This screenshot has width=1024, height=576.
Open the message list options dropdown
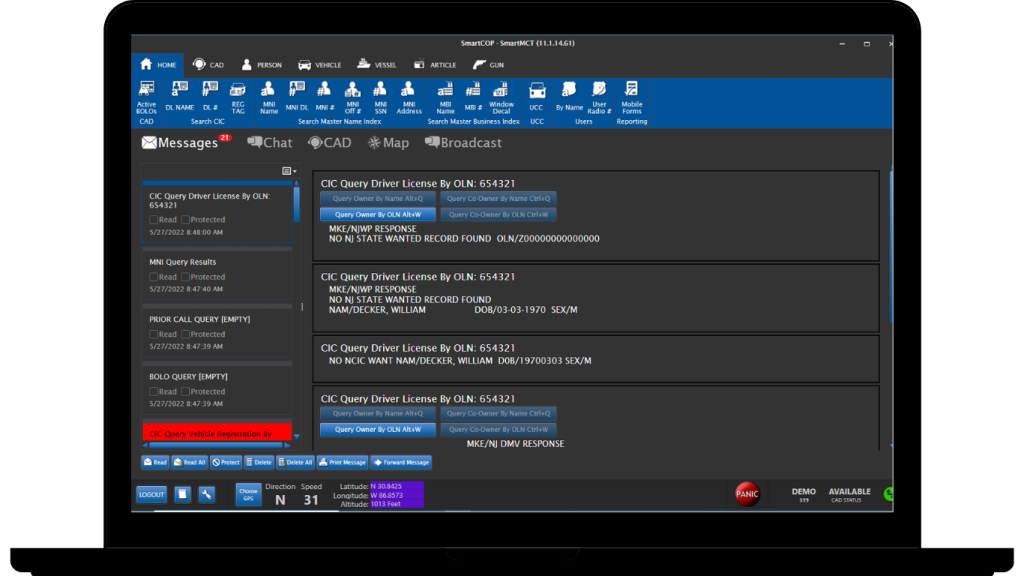point(289,171)
